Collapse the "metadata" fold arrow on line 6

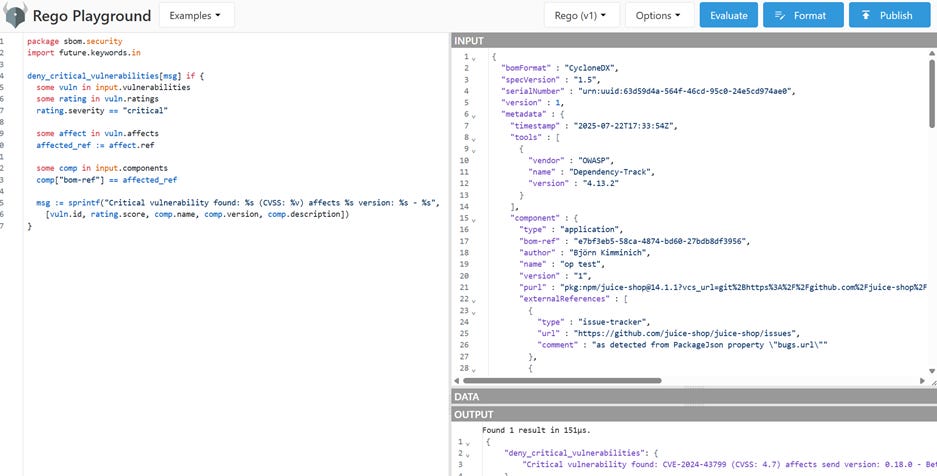(x=474, y=115)
